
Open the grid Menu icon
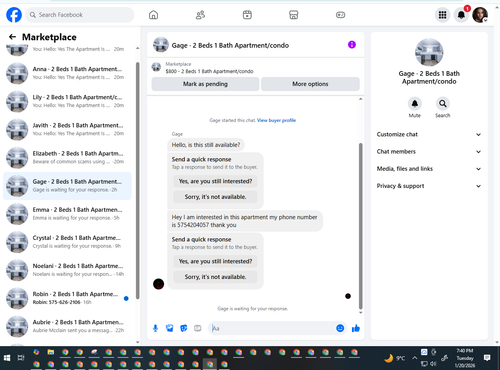click(x=442, y=15)
